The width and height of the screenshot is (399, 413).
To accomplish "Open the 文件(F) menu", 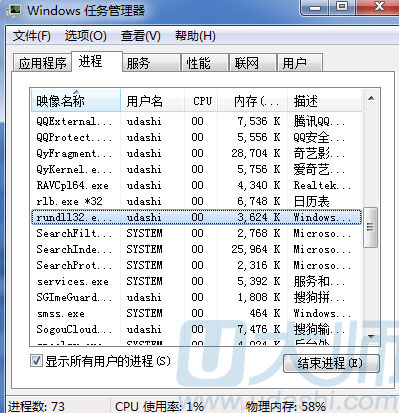I will coord(32,36).
